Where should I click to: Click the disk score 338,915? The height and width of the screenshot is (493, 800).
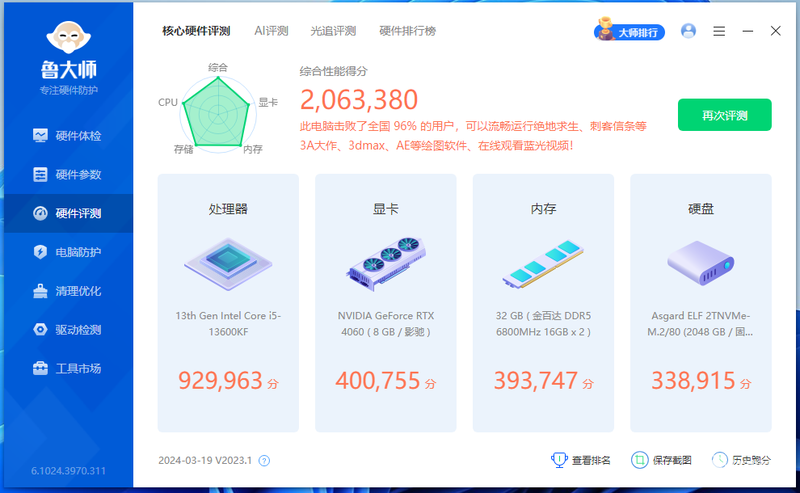(x=693, y=381)
